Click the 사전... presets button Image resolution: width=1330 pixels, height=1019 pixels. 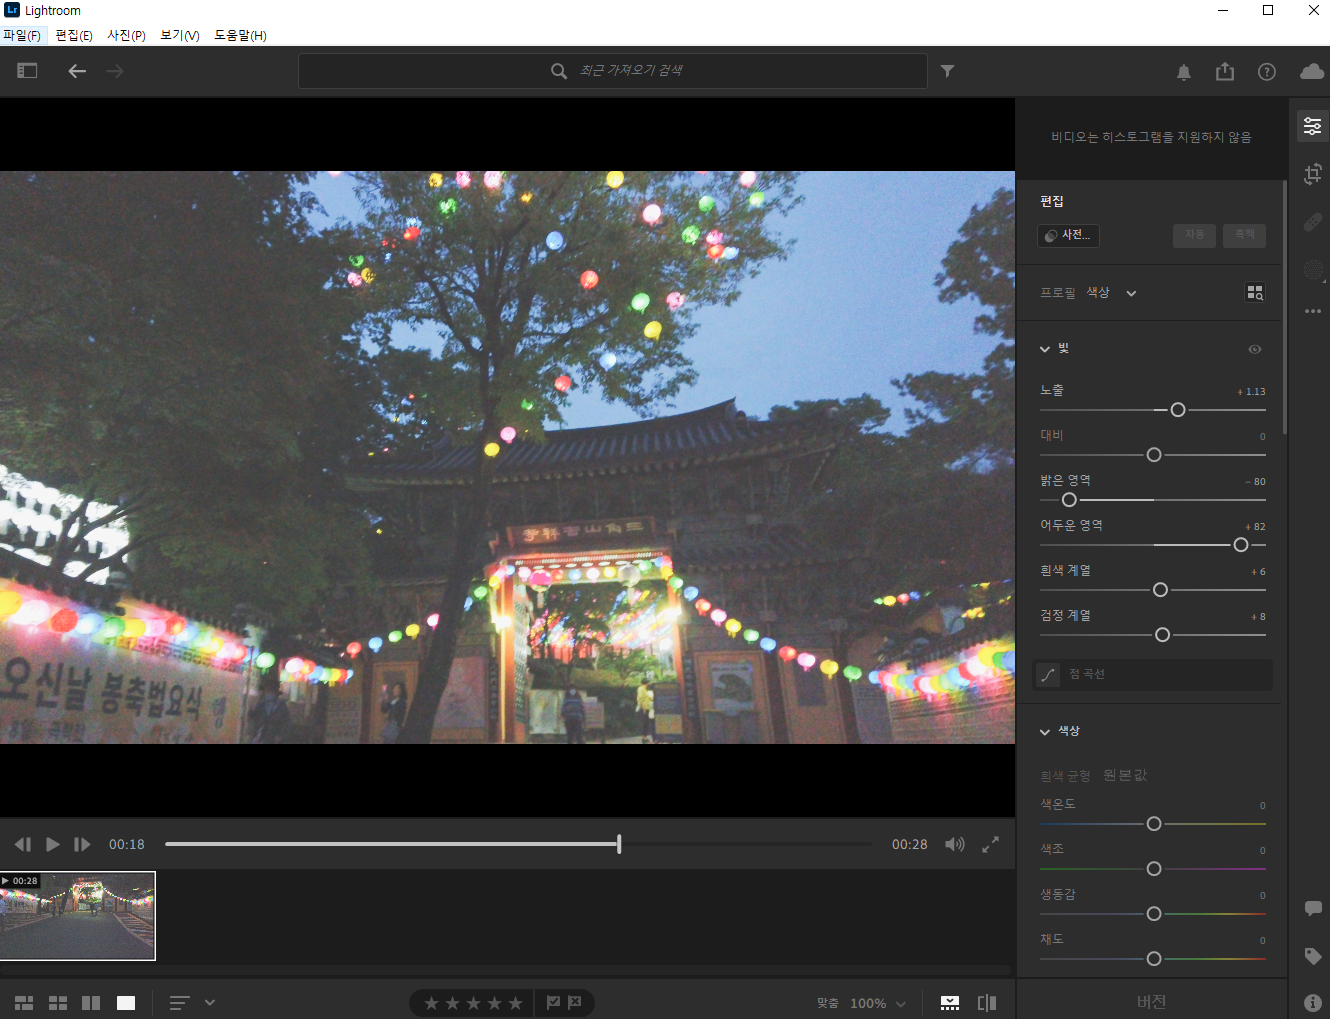1068,235
